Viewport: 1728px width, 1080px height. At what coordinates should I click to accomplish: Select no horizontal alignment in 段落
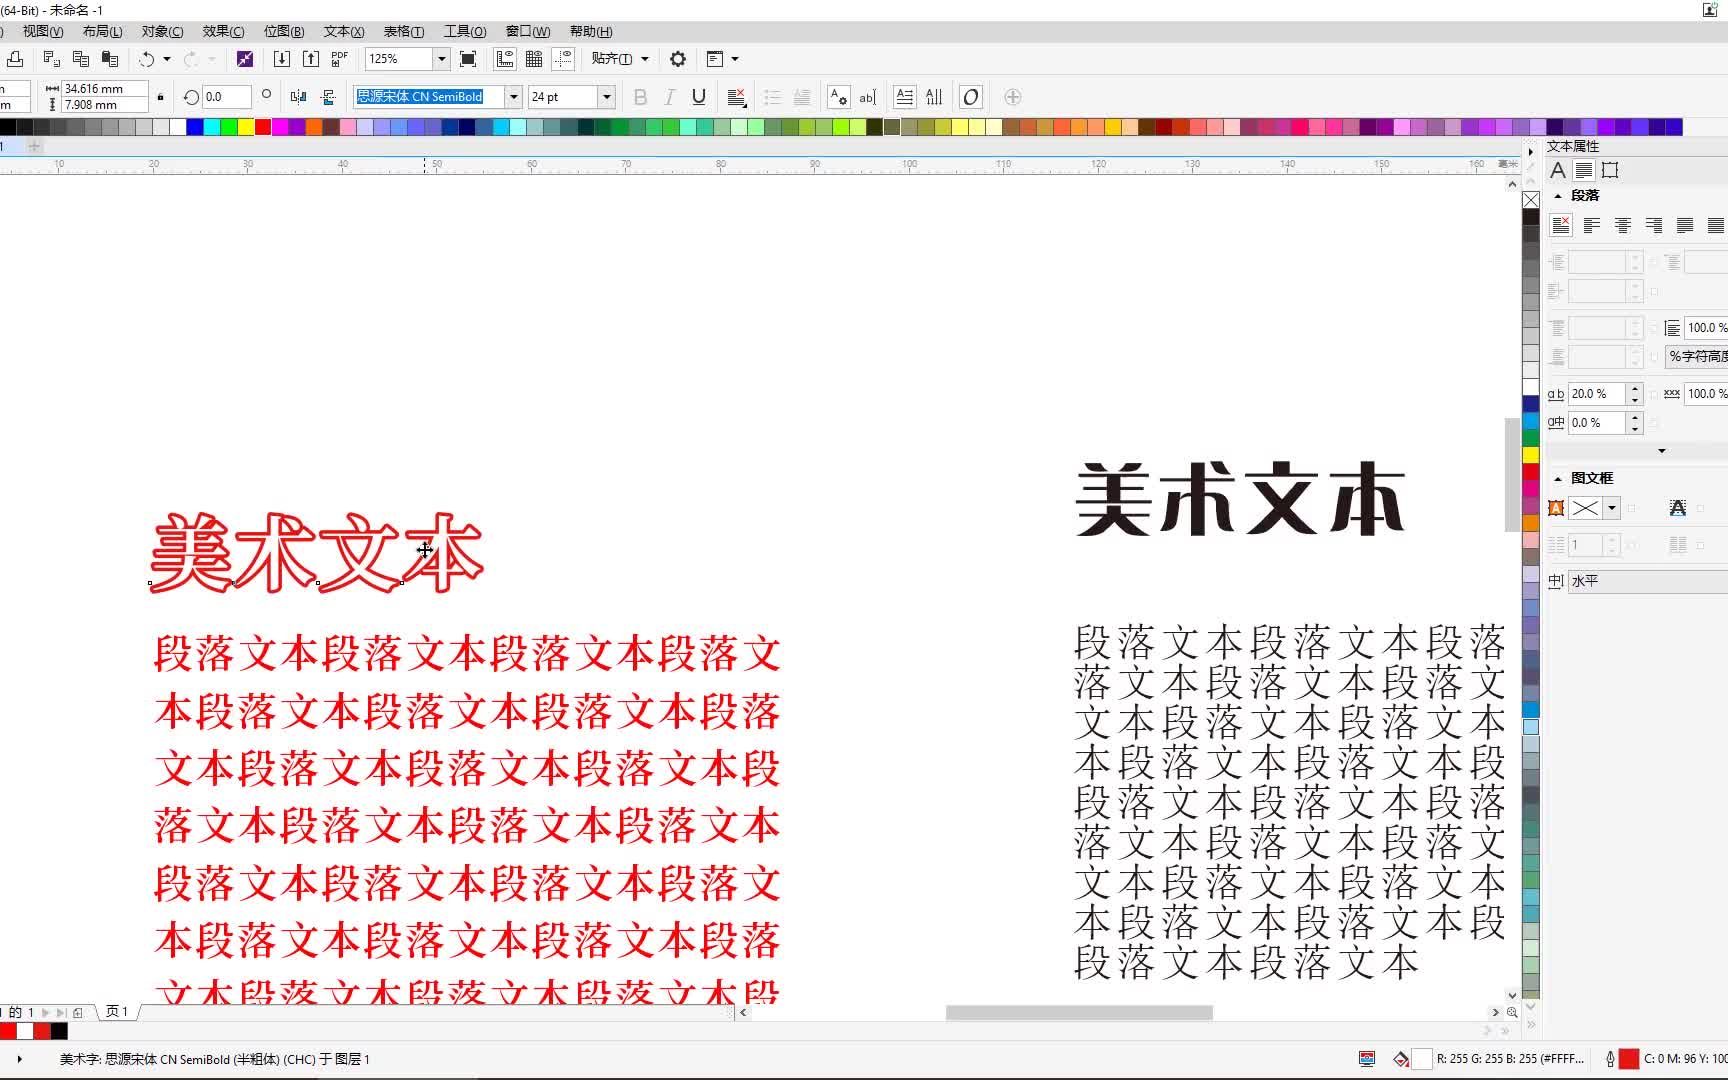click(x=1561, y=226)
